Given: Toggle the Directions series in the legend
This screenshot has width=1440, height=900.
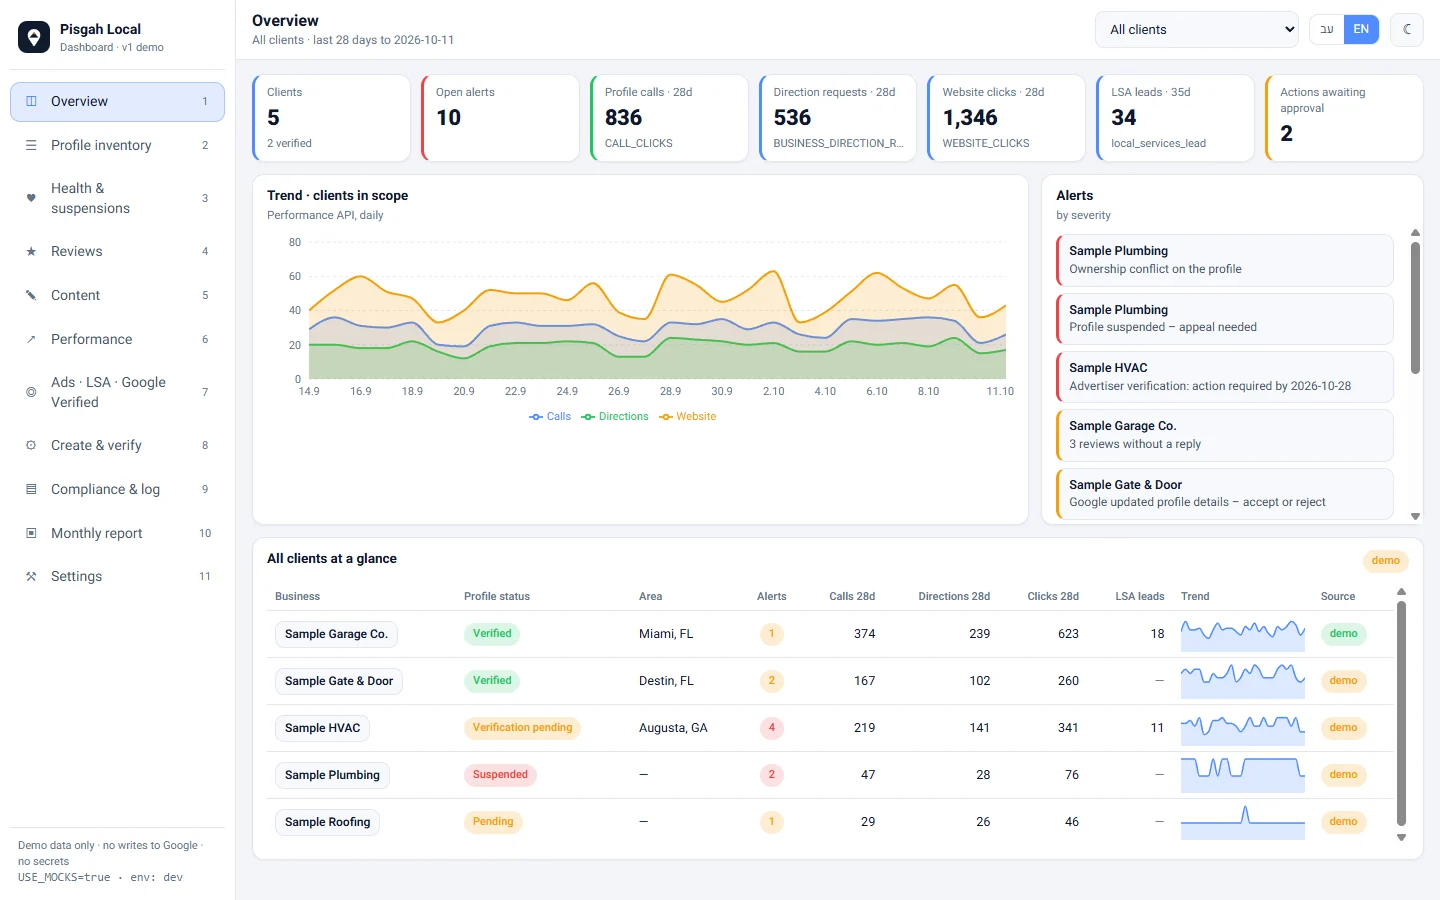Looking at the screenshot, I should pyautogui.click(x=615, y=416).
